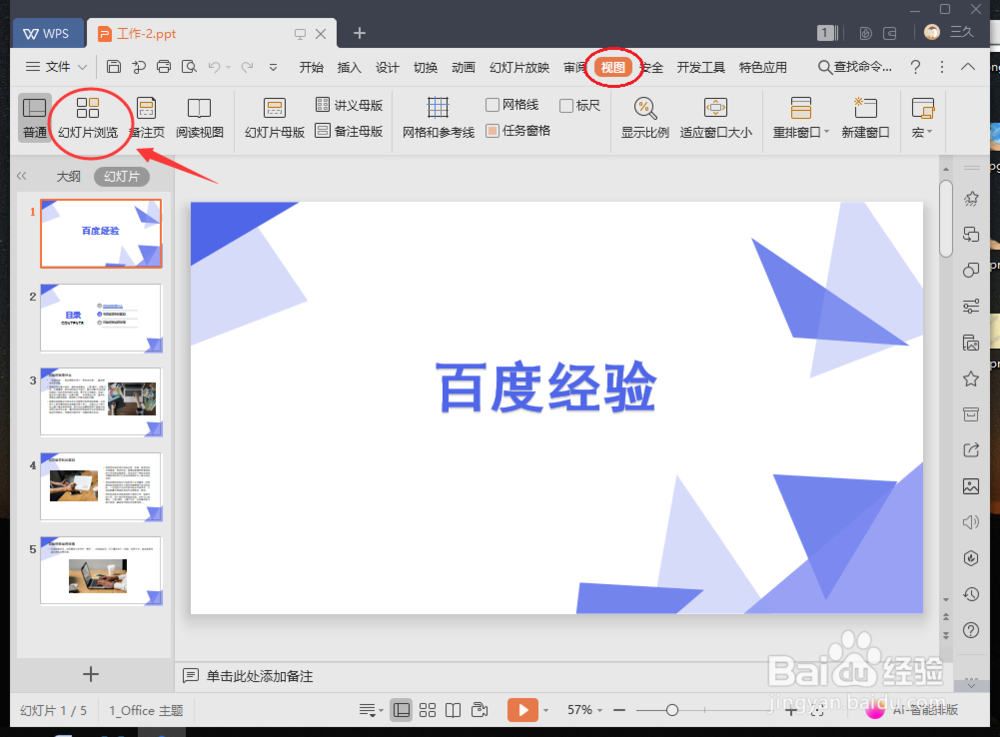Open the 开发工具 developer tools tab
Screen dimensions: 1000x737
[x=701, y=67]
